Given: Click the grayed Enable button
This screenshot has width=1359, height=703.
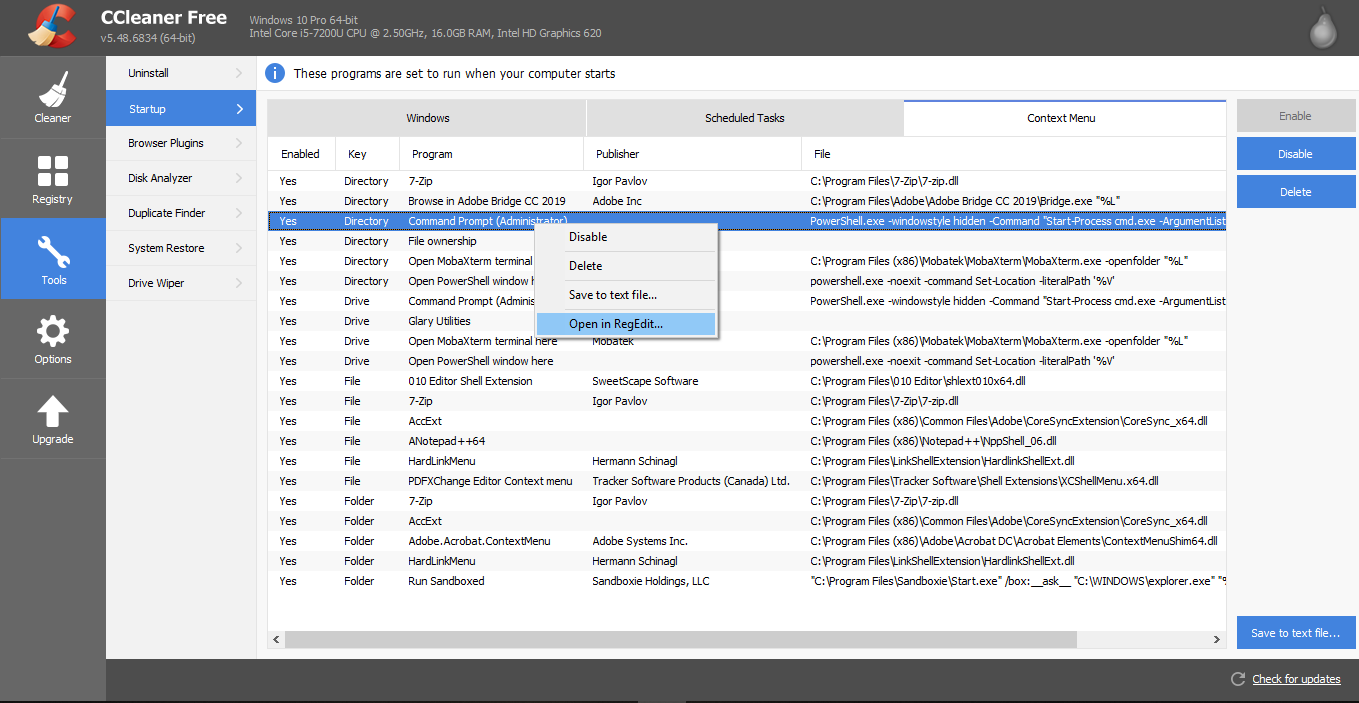Looking at the screenshot, I should click(x=1296, y=116).
